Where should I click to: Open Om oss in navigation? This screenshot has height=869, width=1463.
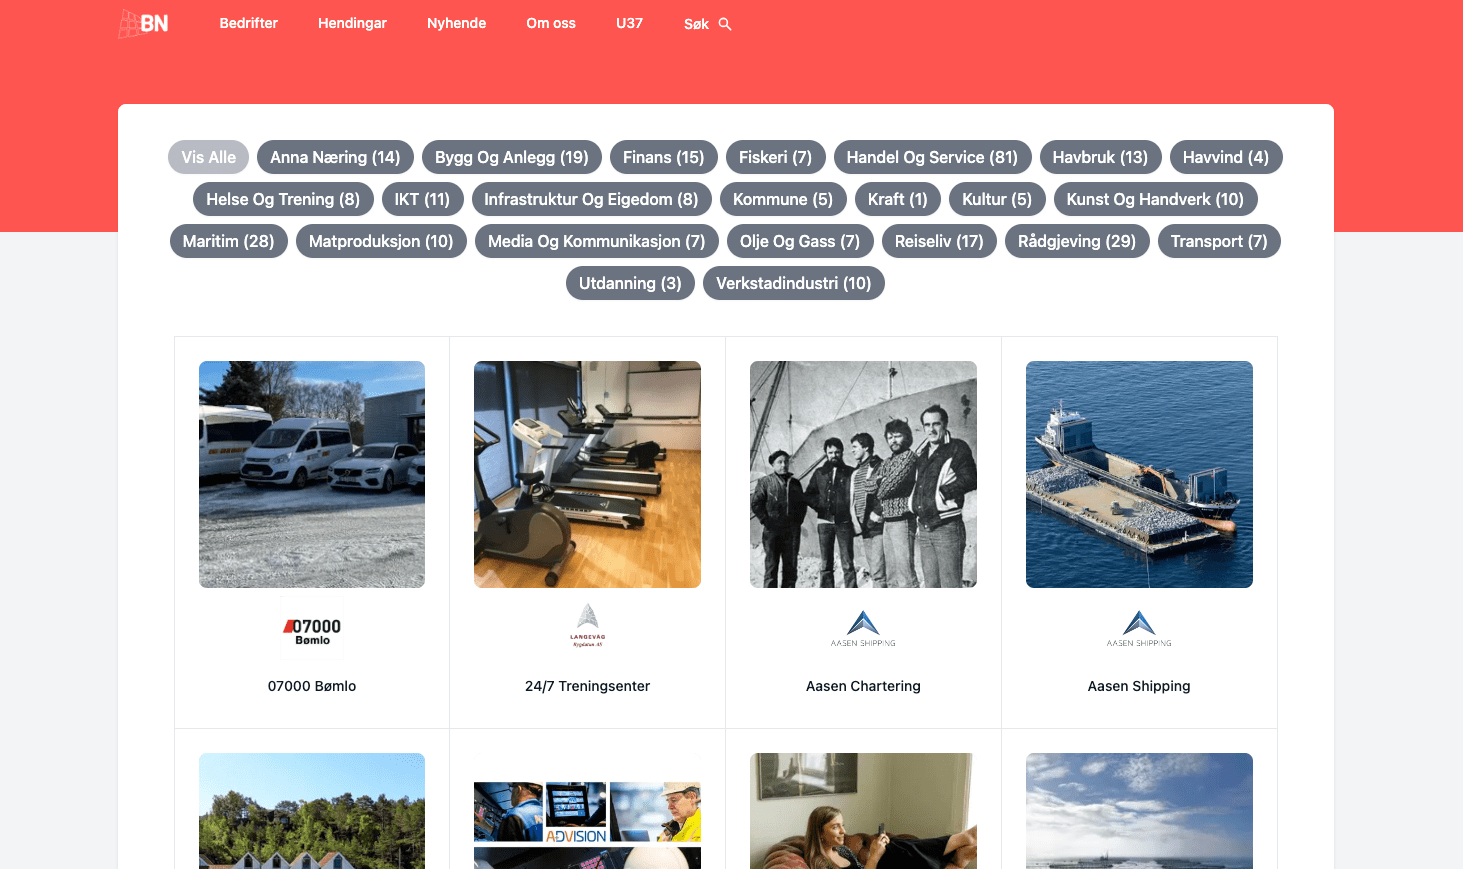tap(551, 23)
